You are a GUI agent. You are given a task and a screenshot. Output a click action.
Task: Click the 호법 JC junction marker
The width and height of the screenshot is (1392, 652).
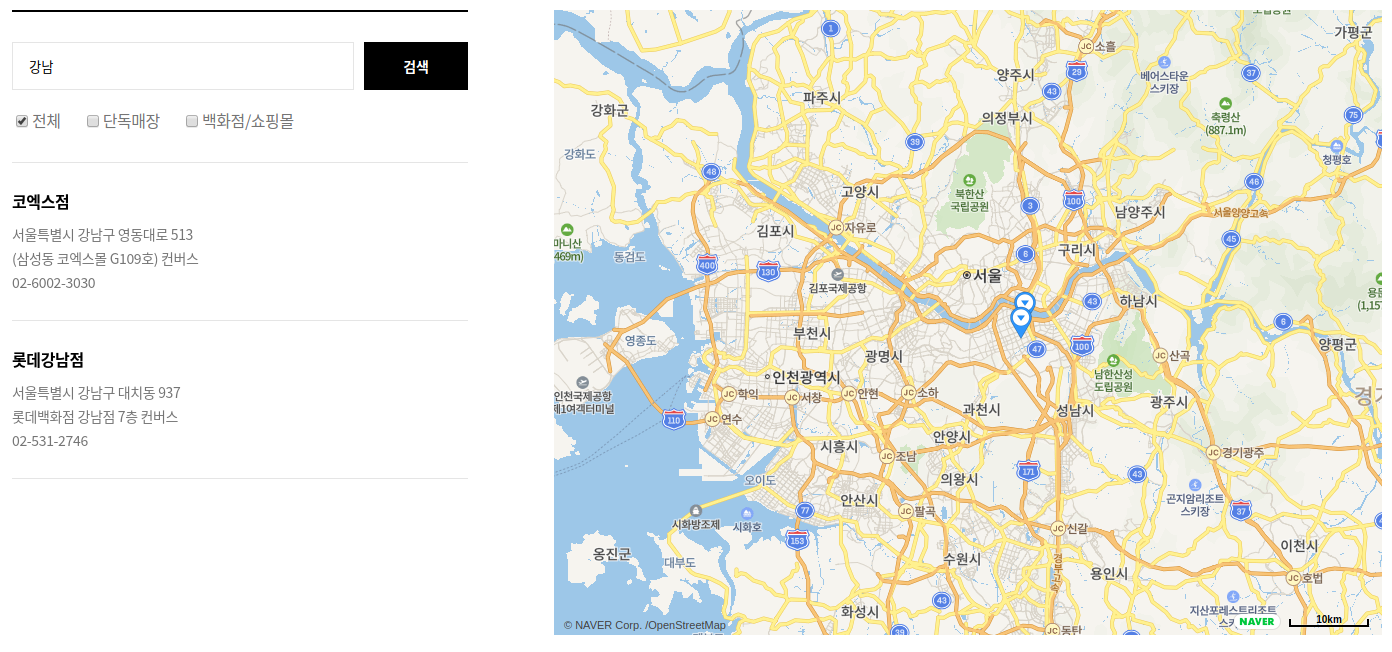1293,577
